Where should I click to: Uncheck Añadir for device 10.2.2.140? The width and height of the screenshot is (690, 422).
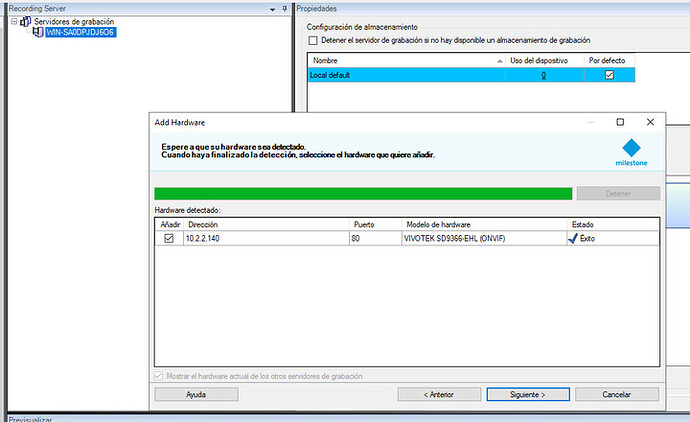169,239
